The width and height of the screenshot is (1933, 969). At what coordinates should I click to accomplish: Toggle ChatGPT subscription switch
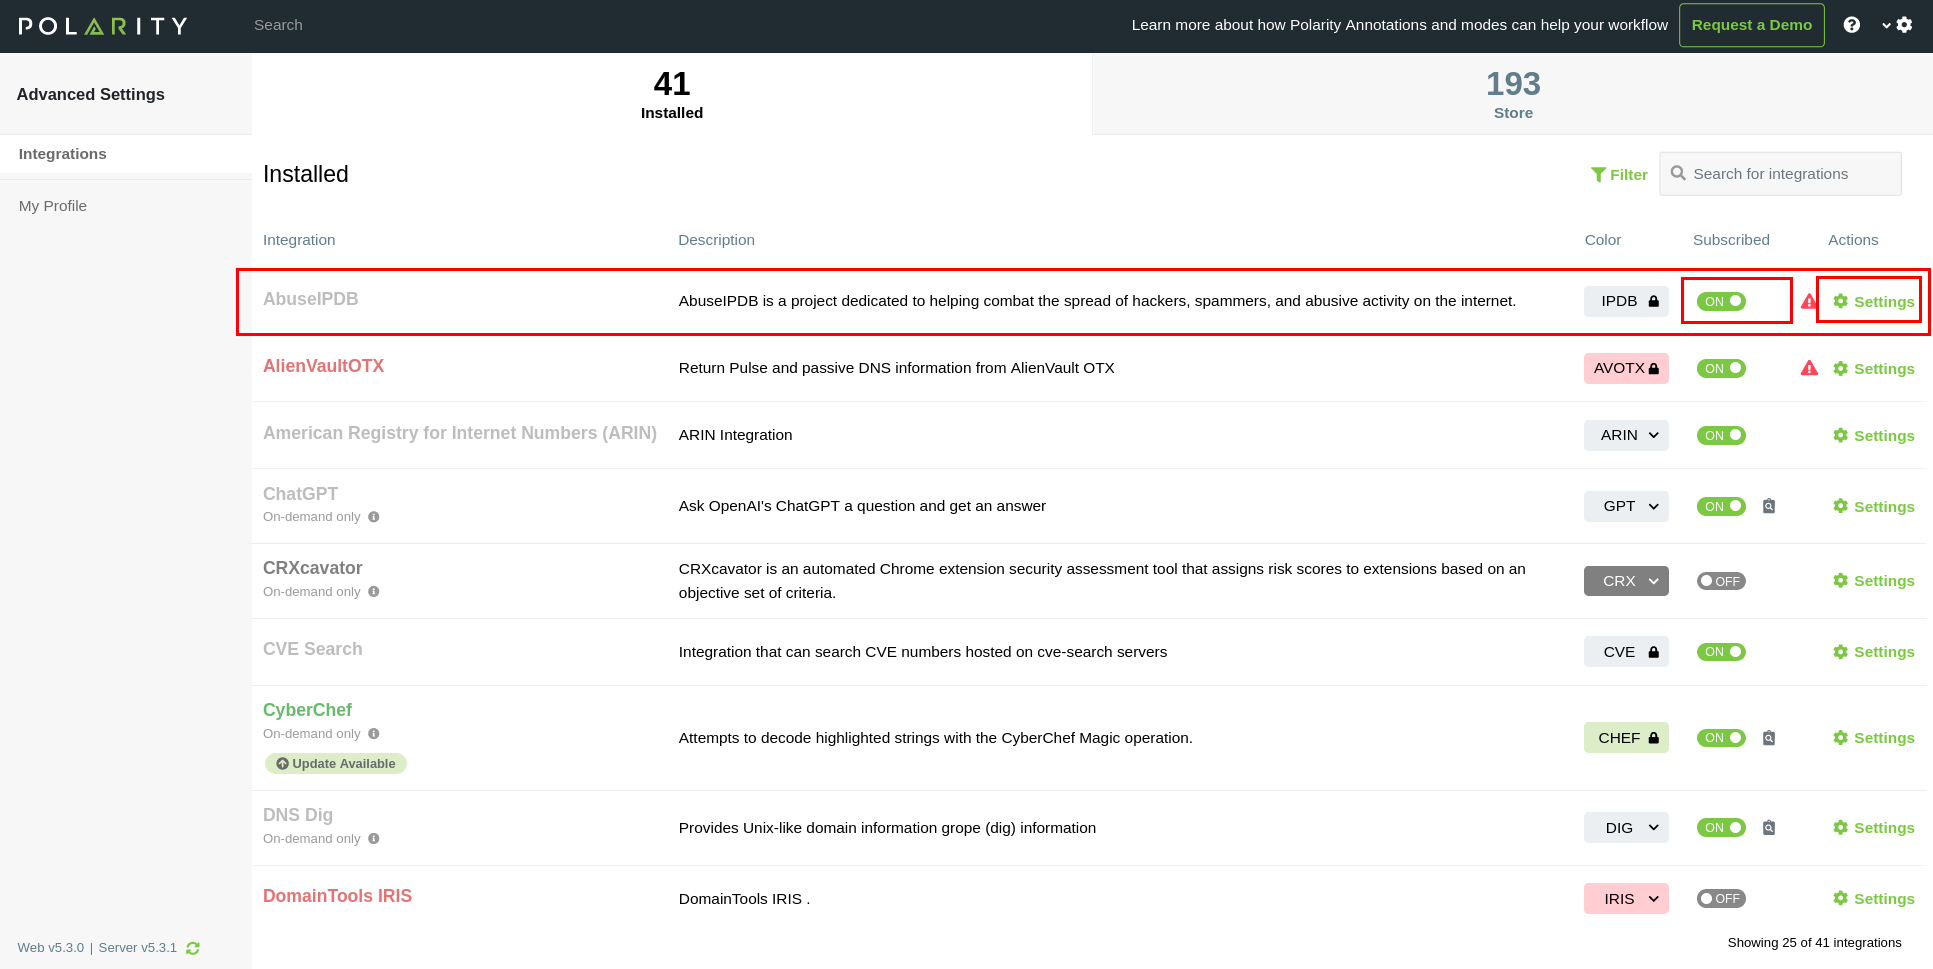(x=1721, y=506)
